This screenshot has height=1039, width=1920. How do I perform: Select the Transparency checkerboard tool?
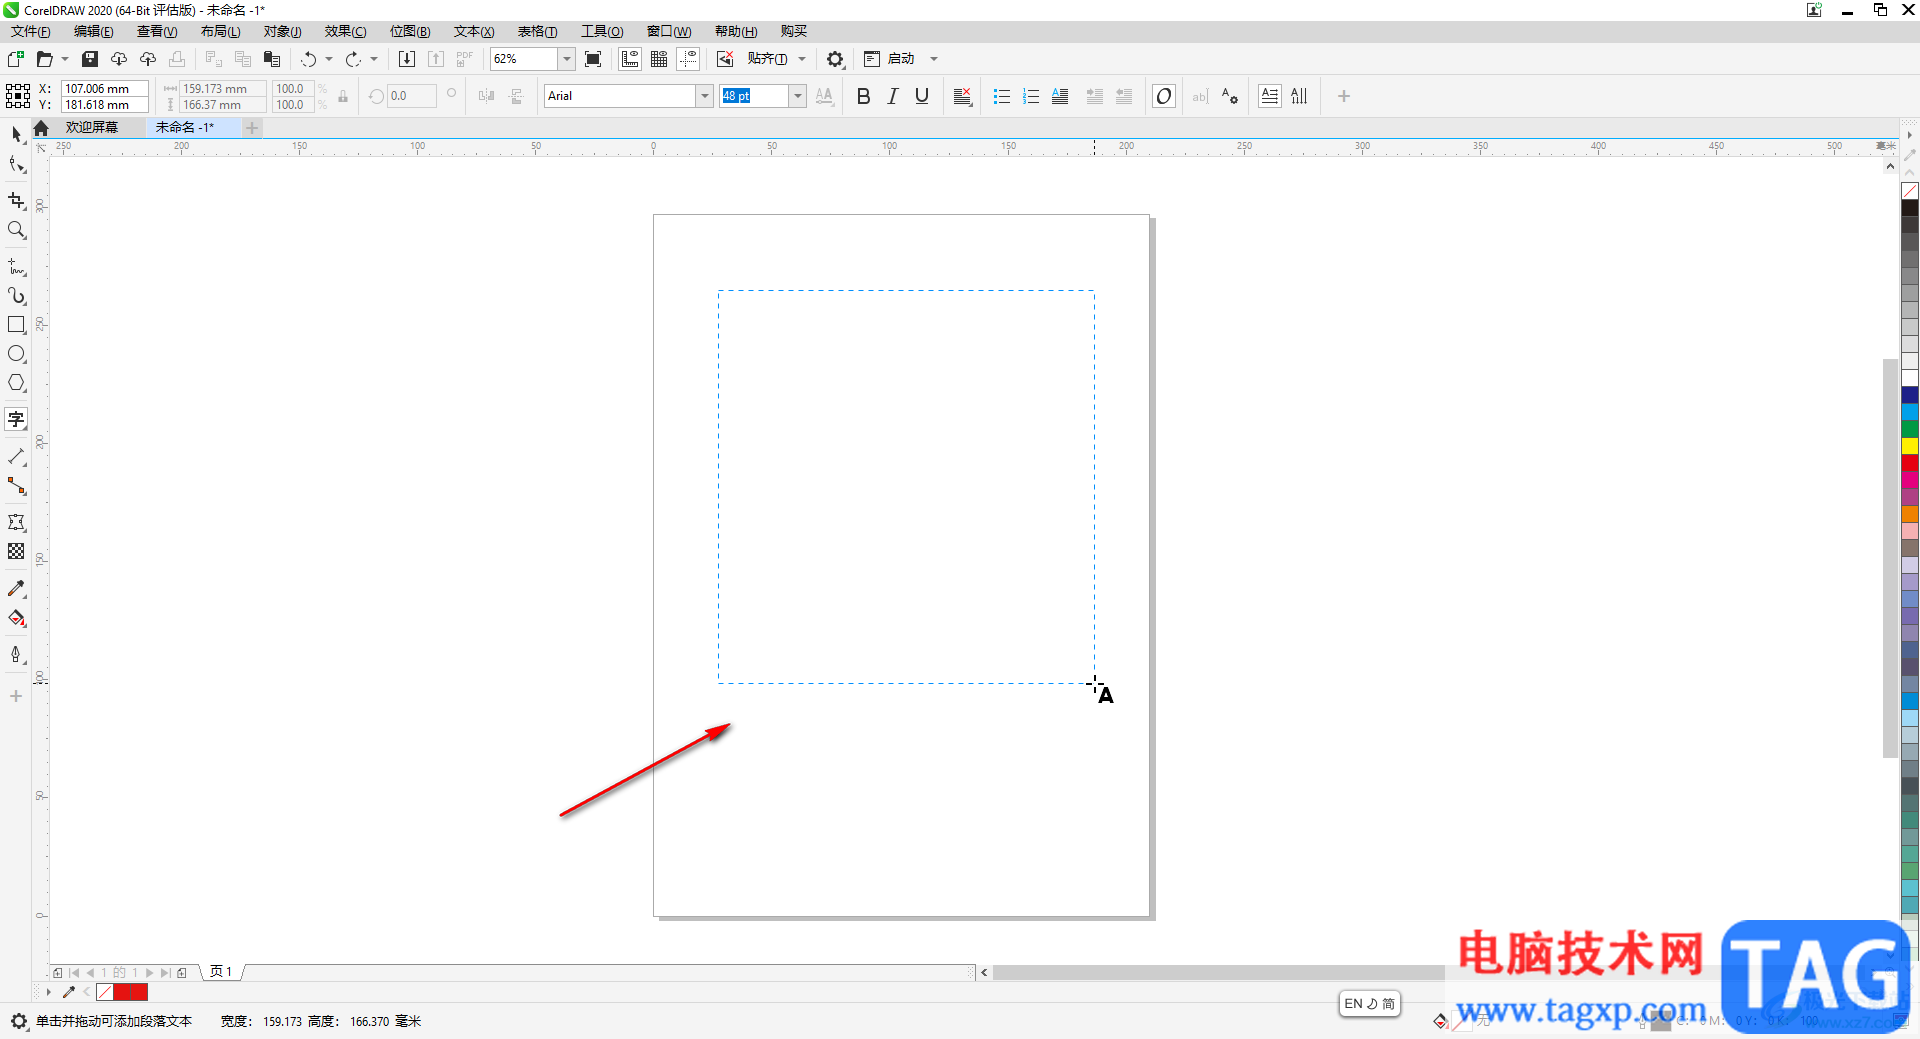[16, 551]
